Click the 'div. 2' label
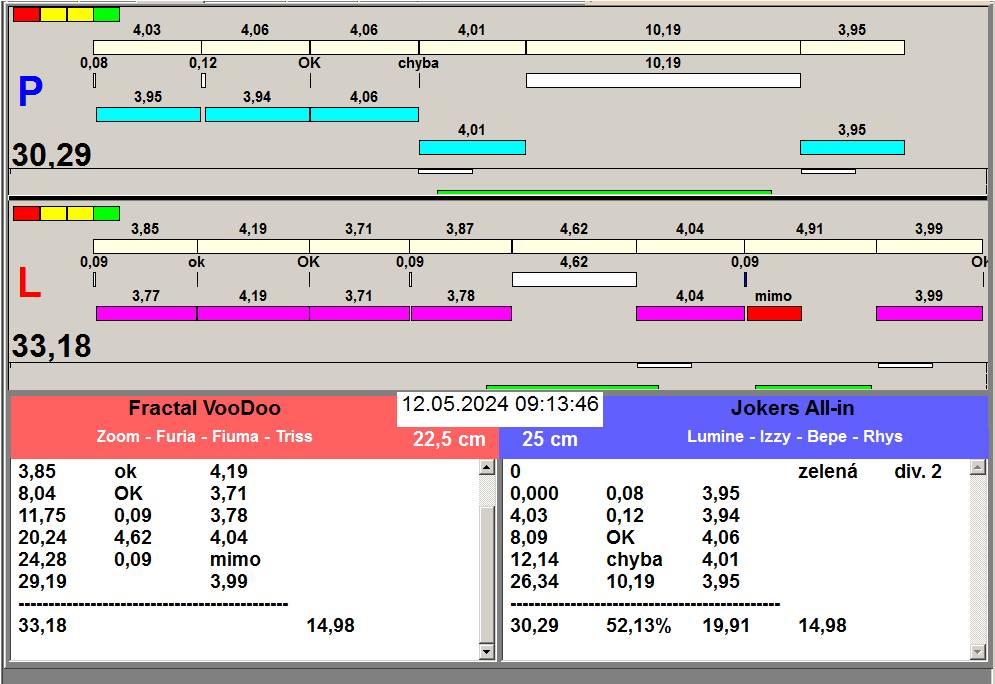 click(918, 471)
